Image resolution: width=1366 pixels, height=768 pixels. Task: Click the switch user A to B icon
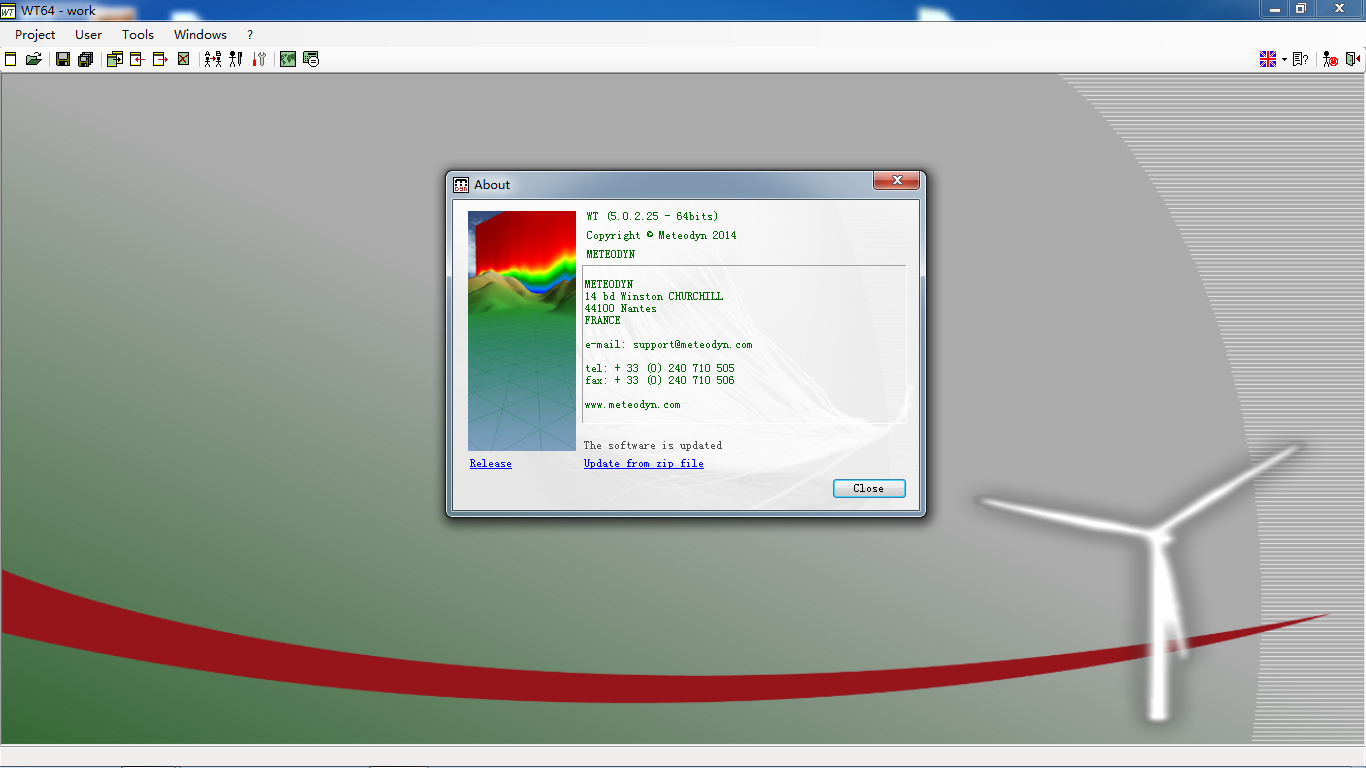[x=213, y=59]
